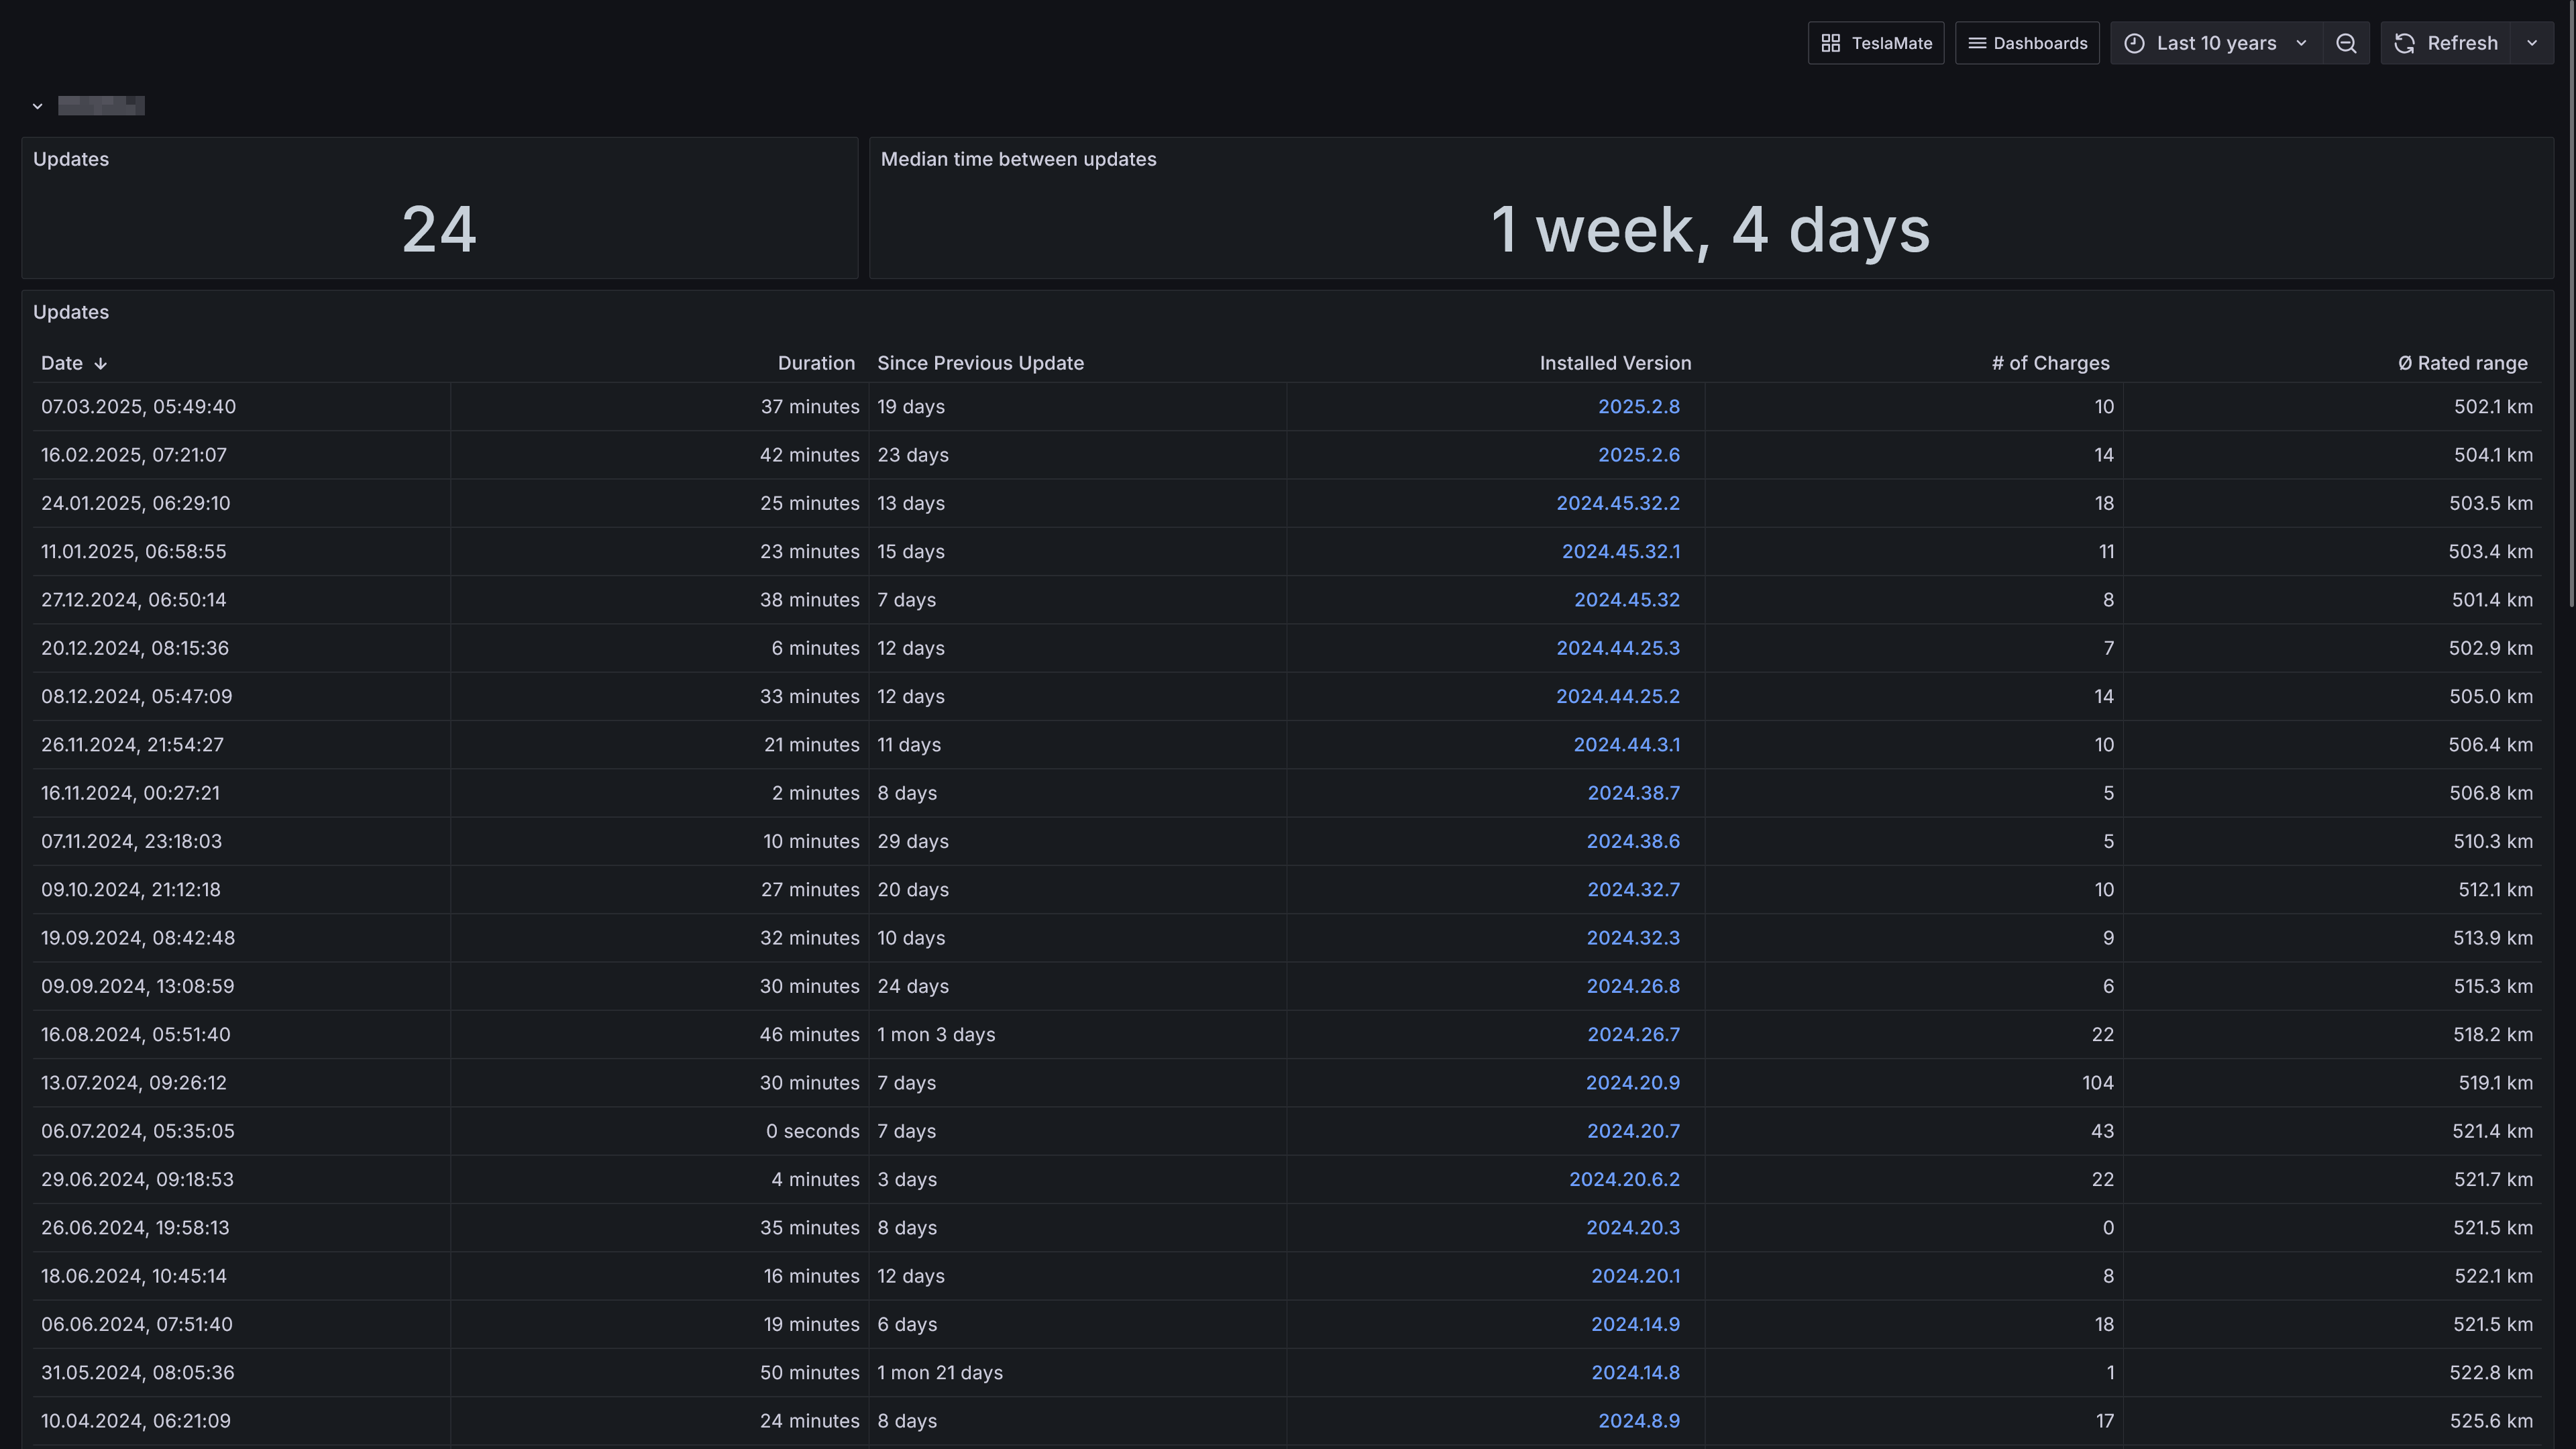Zoom out time range using the magnifier icon
The height and width of the screenshot is (1449, 2576).
point(2346,43)
